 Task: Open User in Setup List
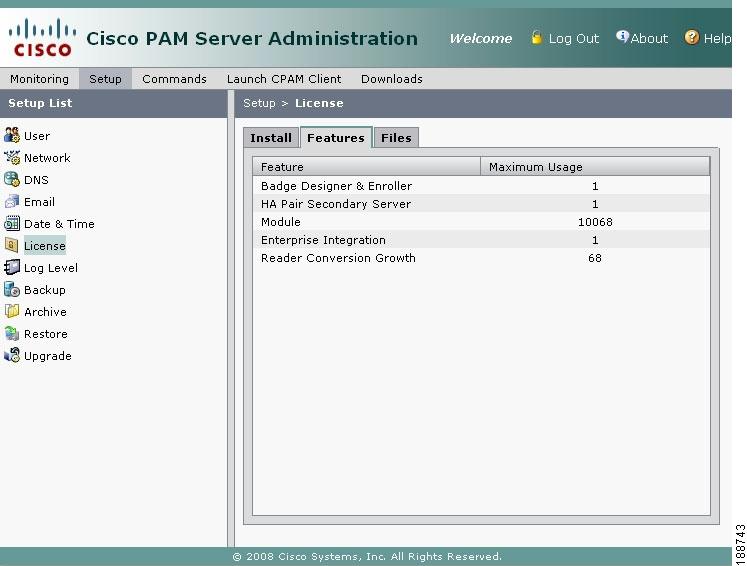[x=37, y=136]
